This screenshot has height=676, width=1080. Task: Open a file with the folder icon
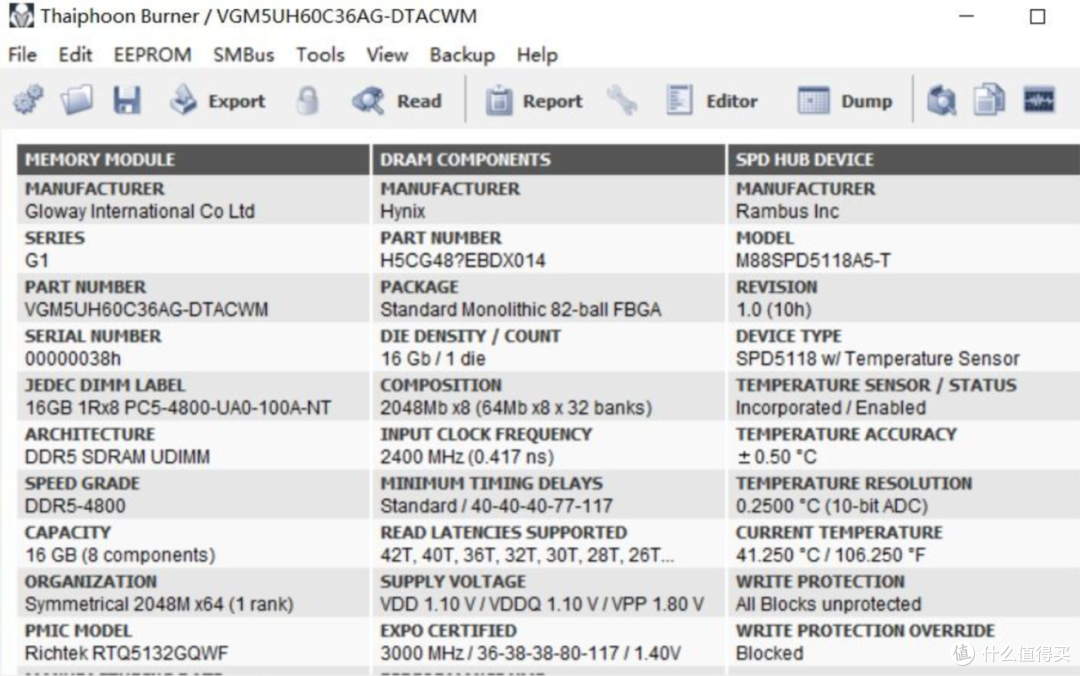point(77,101)
